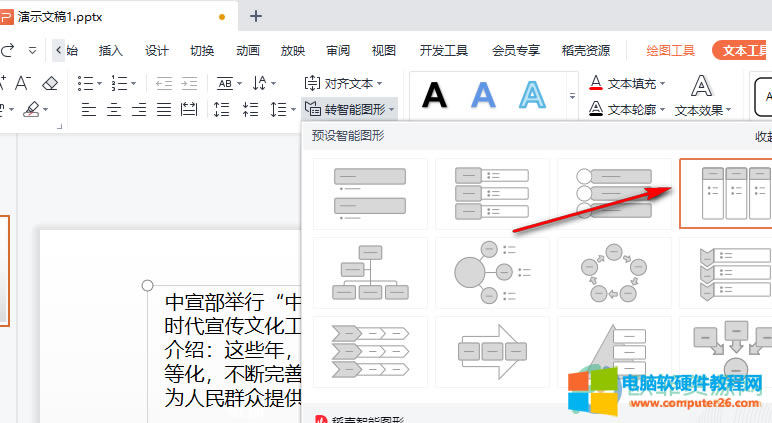Viewport: 772px width, 423px height.
Task: Click the 绘图工具 tab link
Action: 670,50
